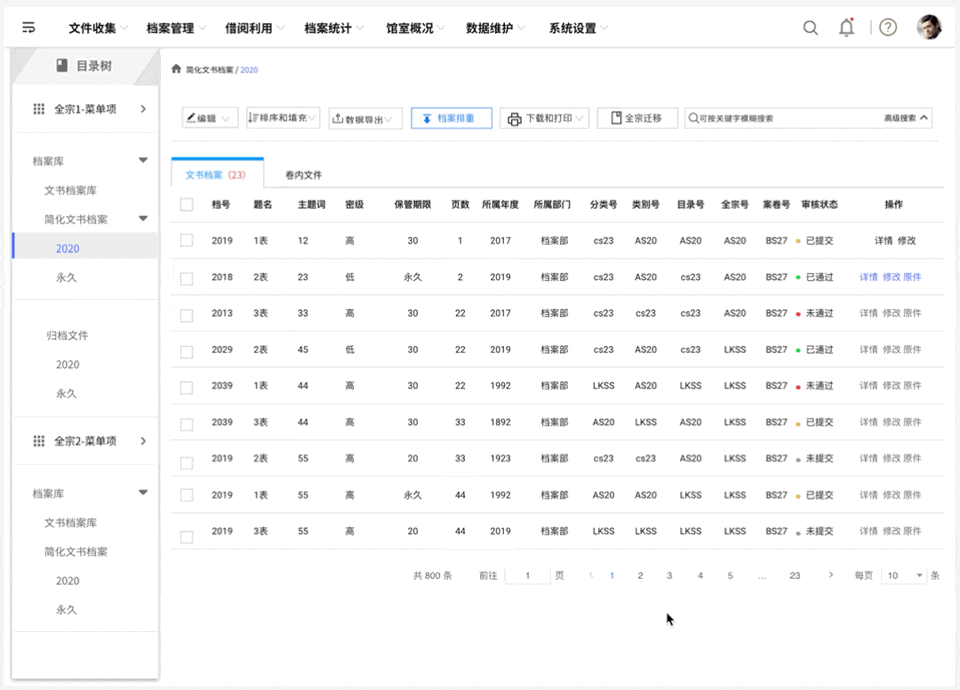
Task: Switch to the 卷内文件 tab
Action: click(x=302, y=173)
